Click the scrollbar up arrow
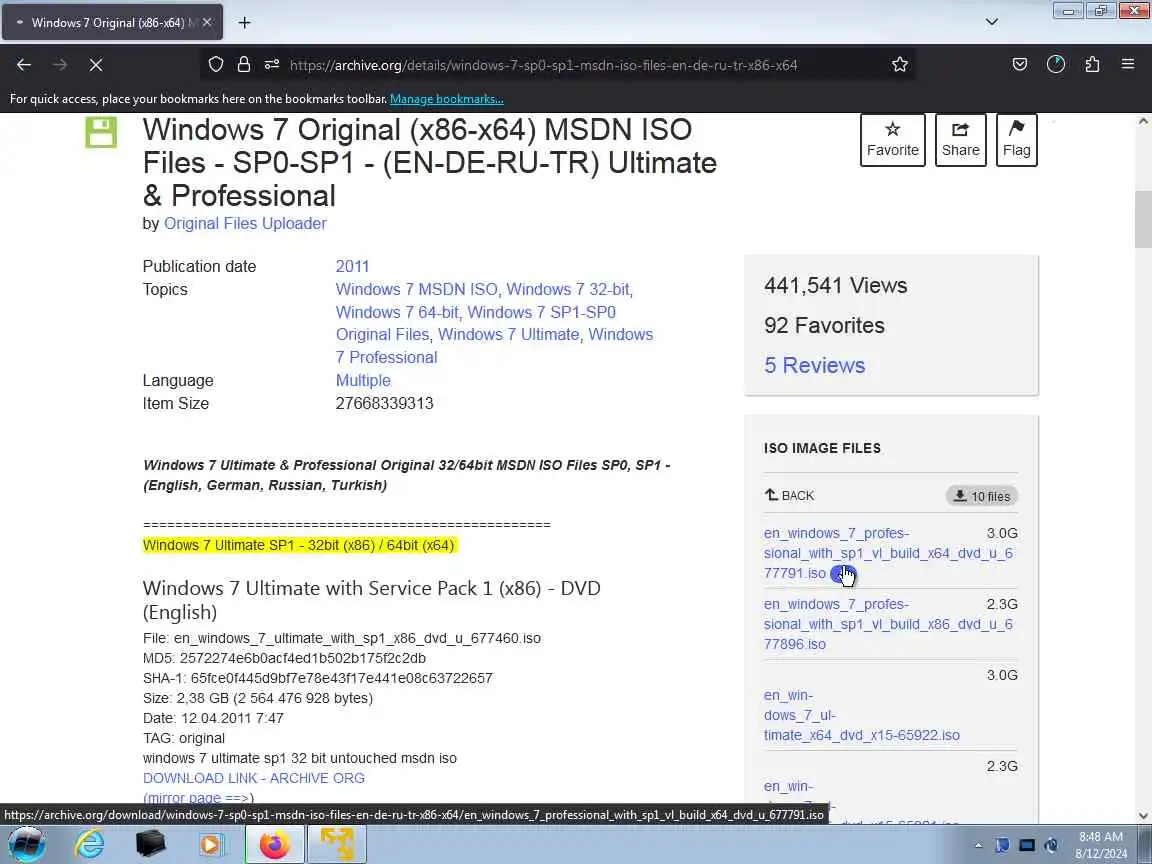This screenshot has height=864, width=1152. (x=1143, y=121)
